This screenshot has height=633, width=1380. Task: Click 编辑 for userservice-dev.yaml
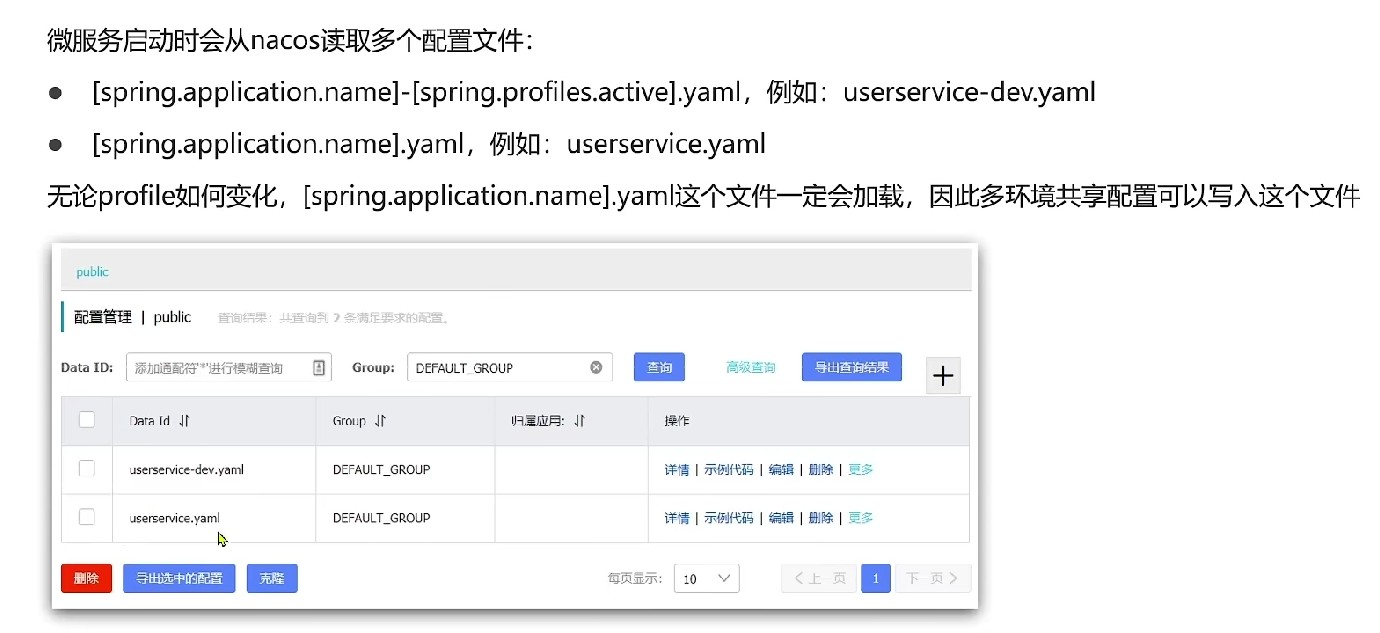781,469
